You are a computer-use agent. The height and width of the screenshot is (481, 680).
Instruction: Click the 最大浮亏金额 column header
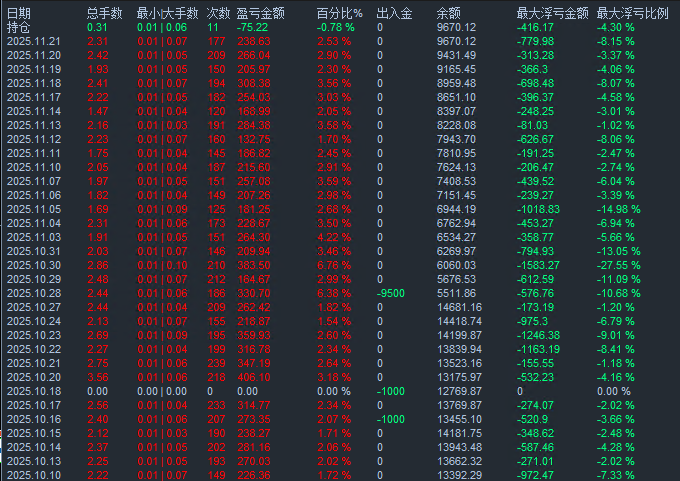(552, 13)
